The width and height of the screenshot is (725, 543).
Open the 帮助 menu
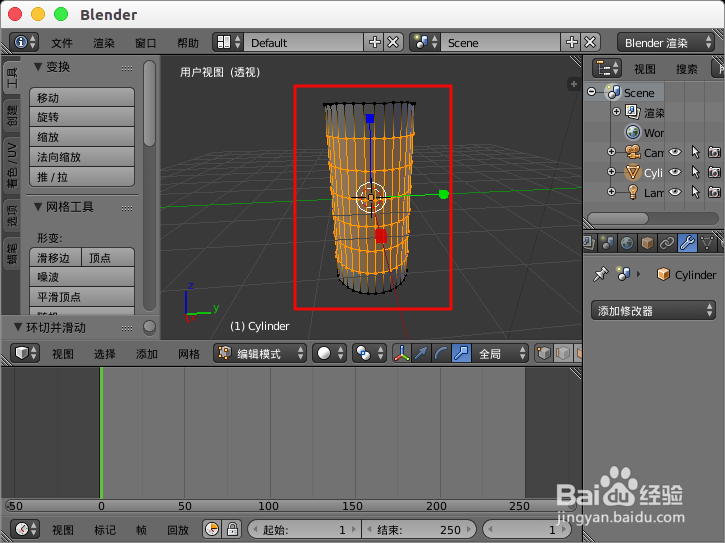(x=188, y=43)
